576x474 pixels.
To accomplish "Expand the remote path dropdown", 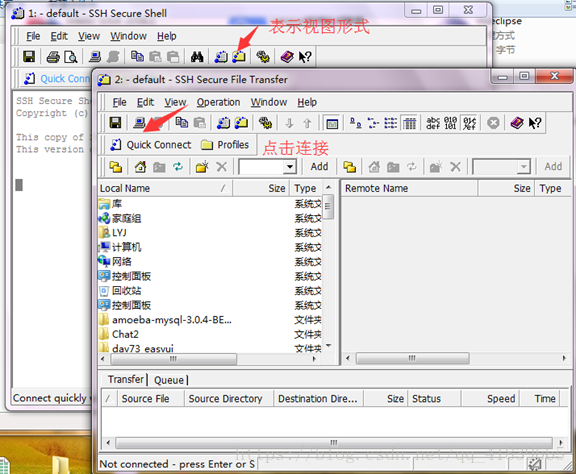I will point(523,167).
